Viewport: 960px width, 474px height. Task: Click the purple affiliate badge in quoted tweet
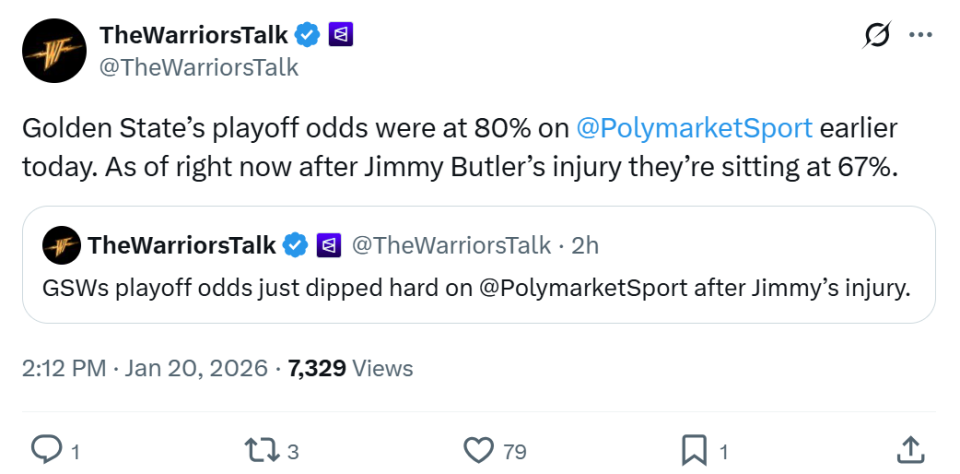[328, 244]
